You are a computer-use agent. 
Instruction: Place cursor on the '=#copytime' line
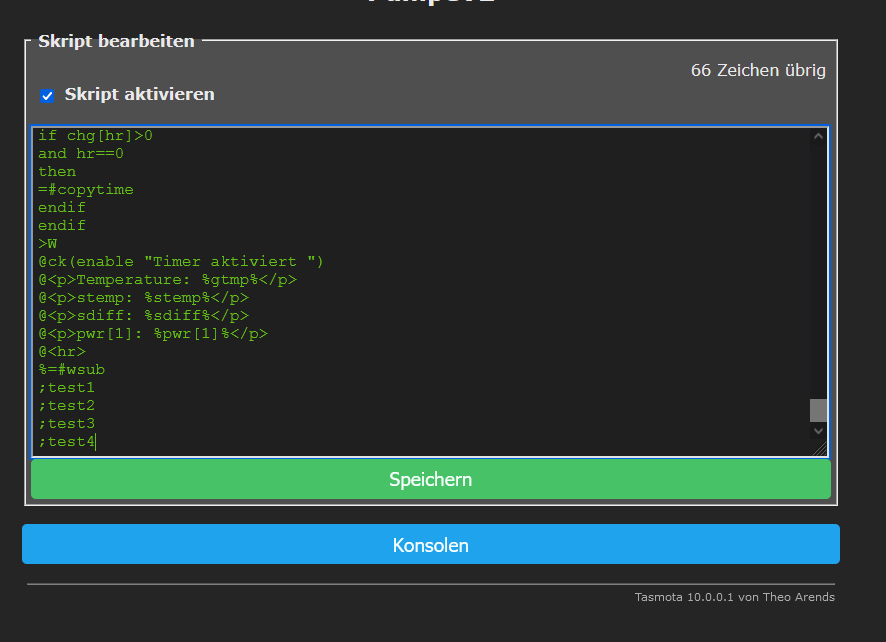pos(85,189)
